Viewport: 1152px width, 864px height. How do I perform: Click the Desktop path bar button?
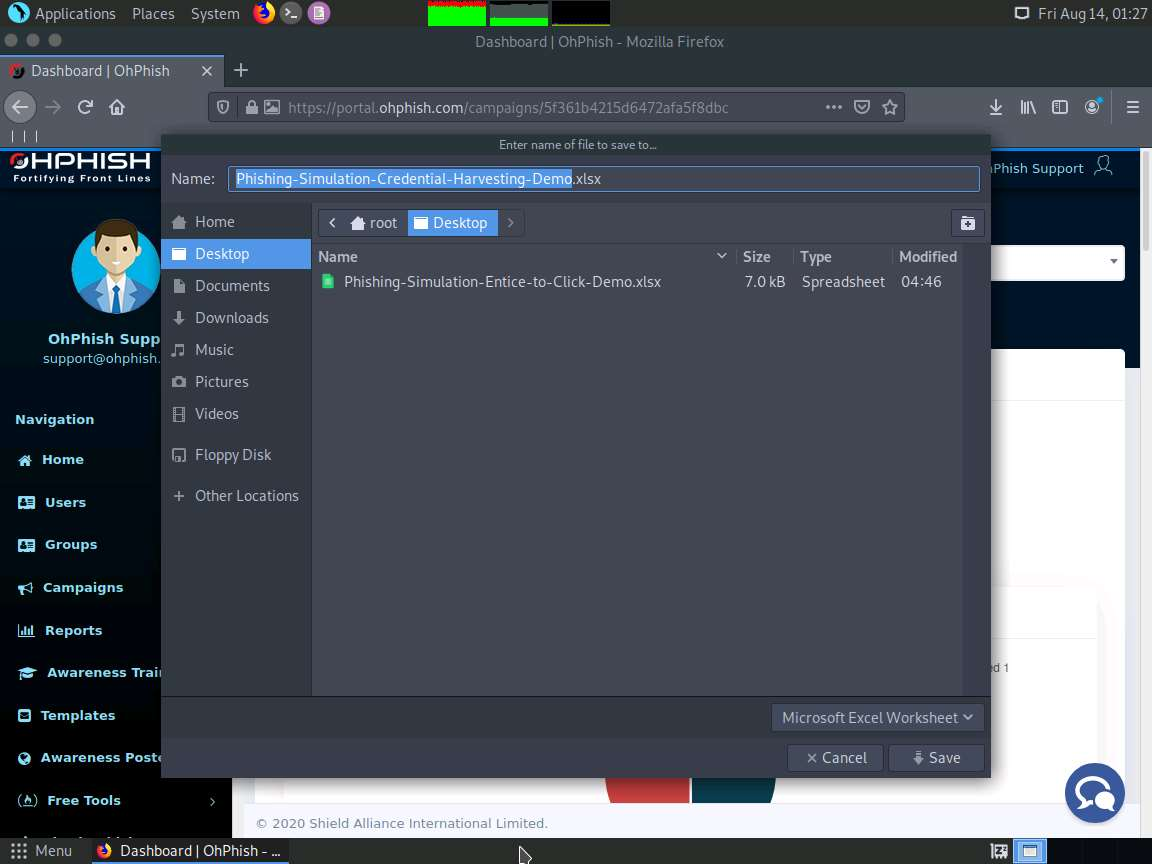click(452, 223)
